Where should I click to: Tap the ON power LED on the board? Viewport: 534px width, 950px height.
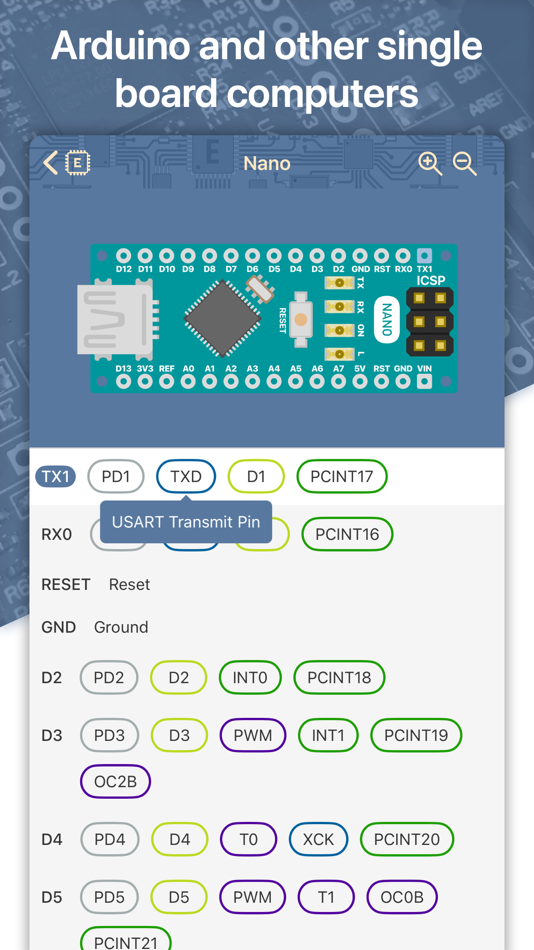(x=339, y=330)
